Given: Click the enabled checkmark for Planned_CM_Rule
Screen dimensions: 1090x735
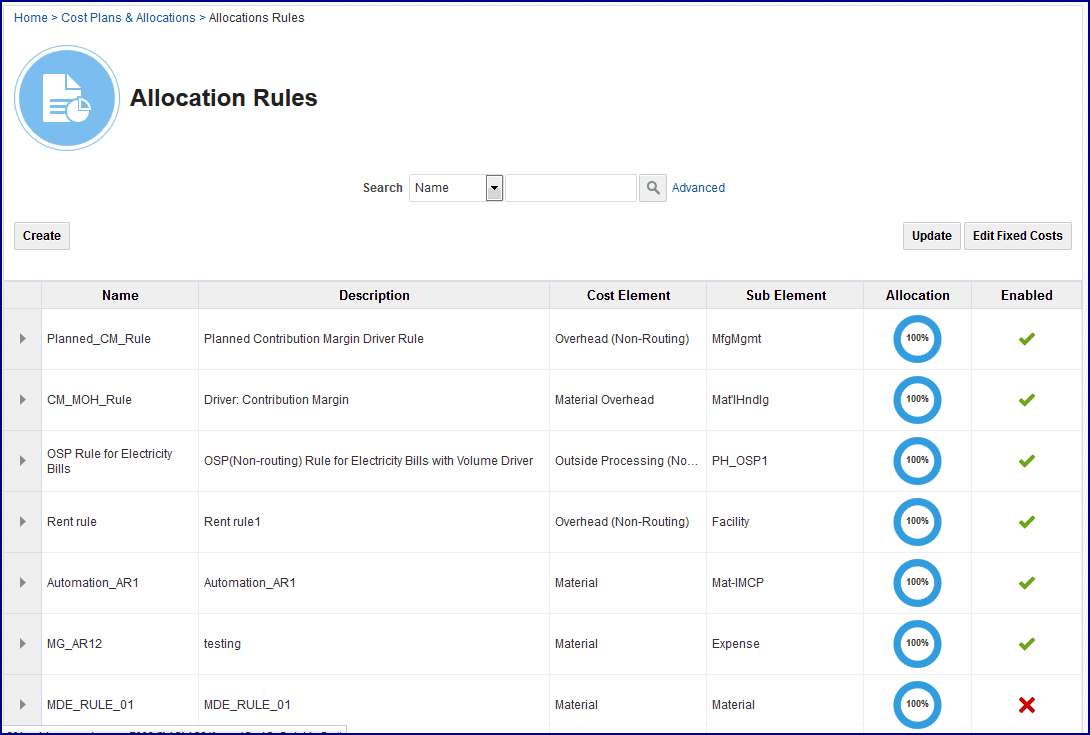Looking at the screenshot, I should click(x=1026, y=339).
